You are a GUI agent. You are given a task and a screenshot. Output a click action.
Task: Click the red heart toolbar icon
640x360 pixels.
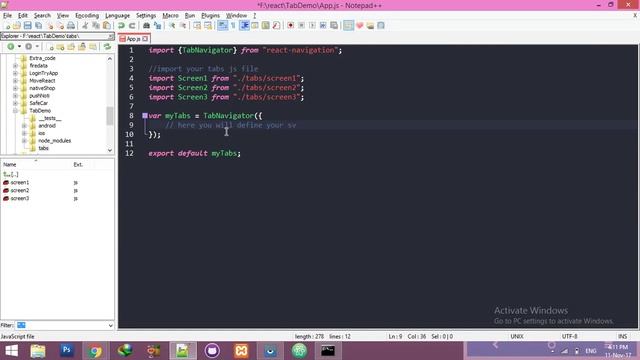[x=359, y=26]
